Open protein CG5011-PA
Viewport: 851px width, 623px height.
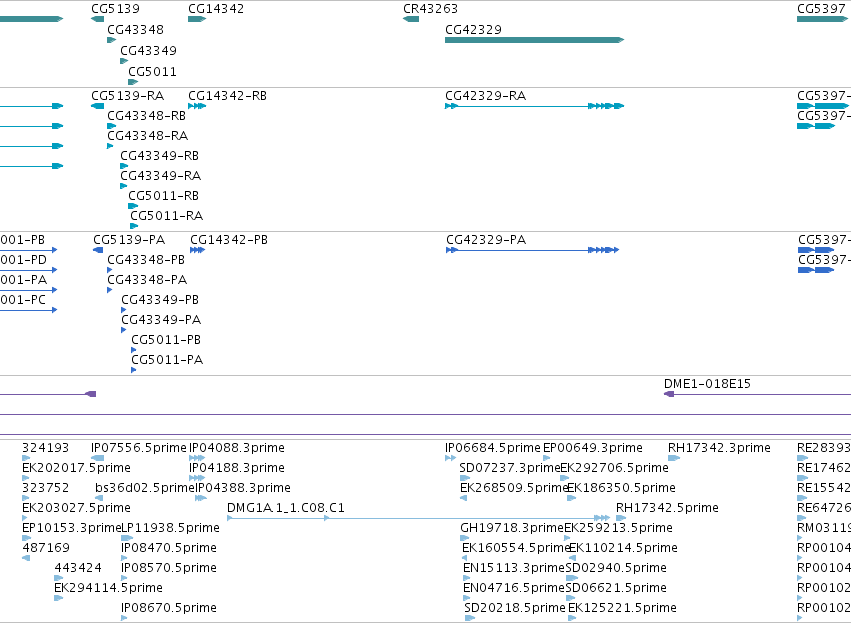167,360
